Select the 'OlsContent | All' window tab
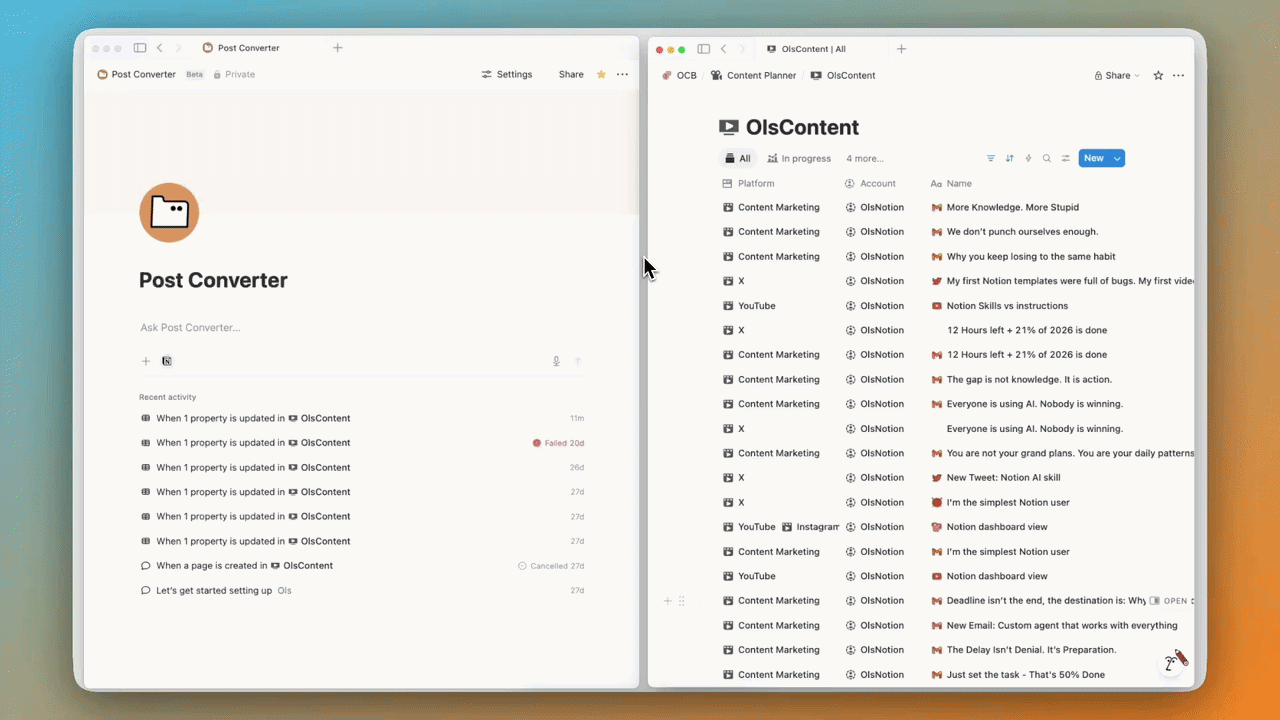Screen dimensions: 1280x720 pyautogui.click(x=806, y=49)
